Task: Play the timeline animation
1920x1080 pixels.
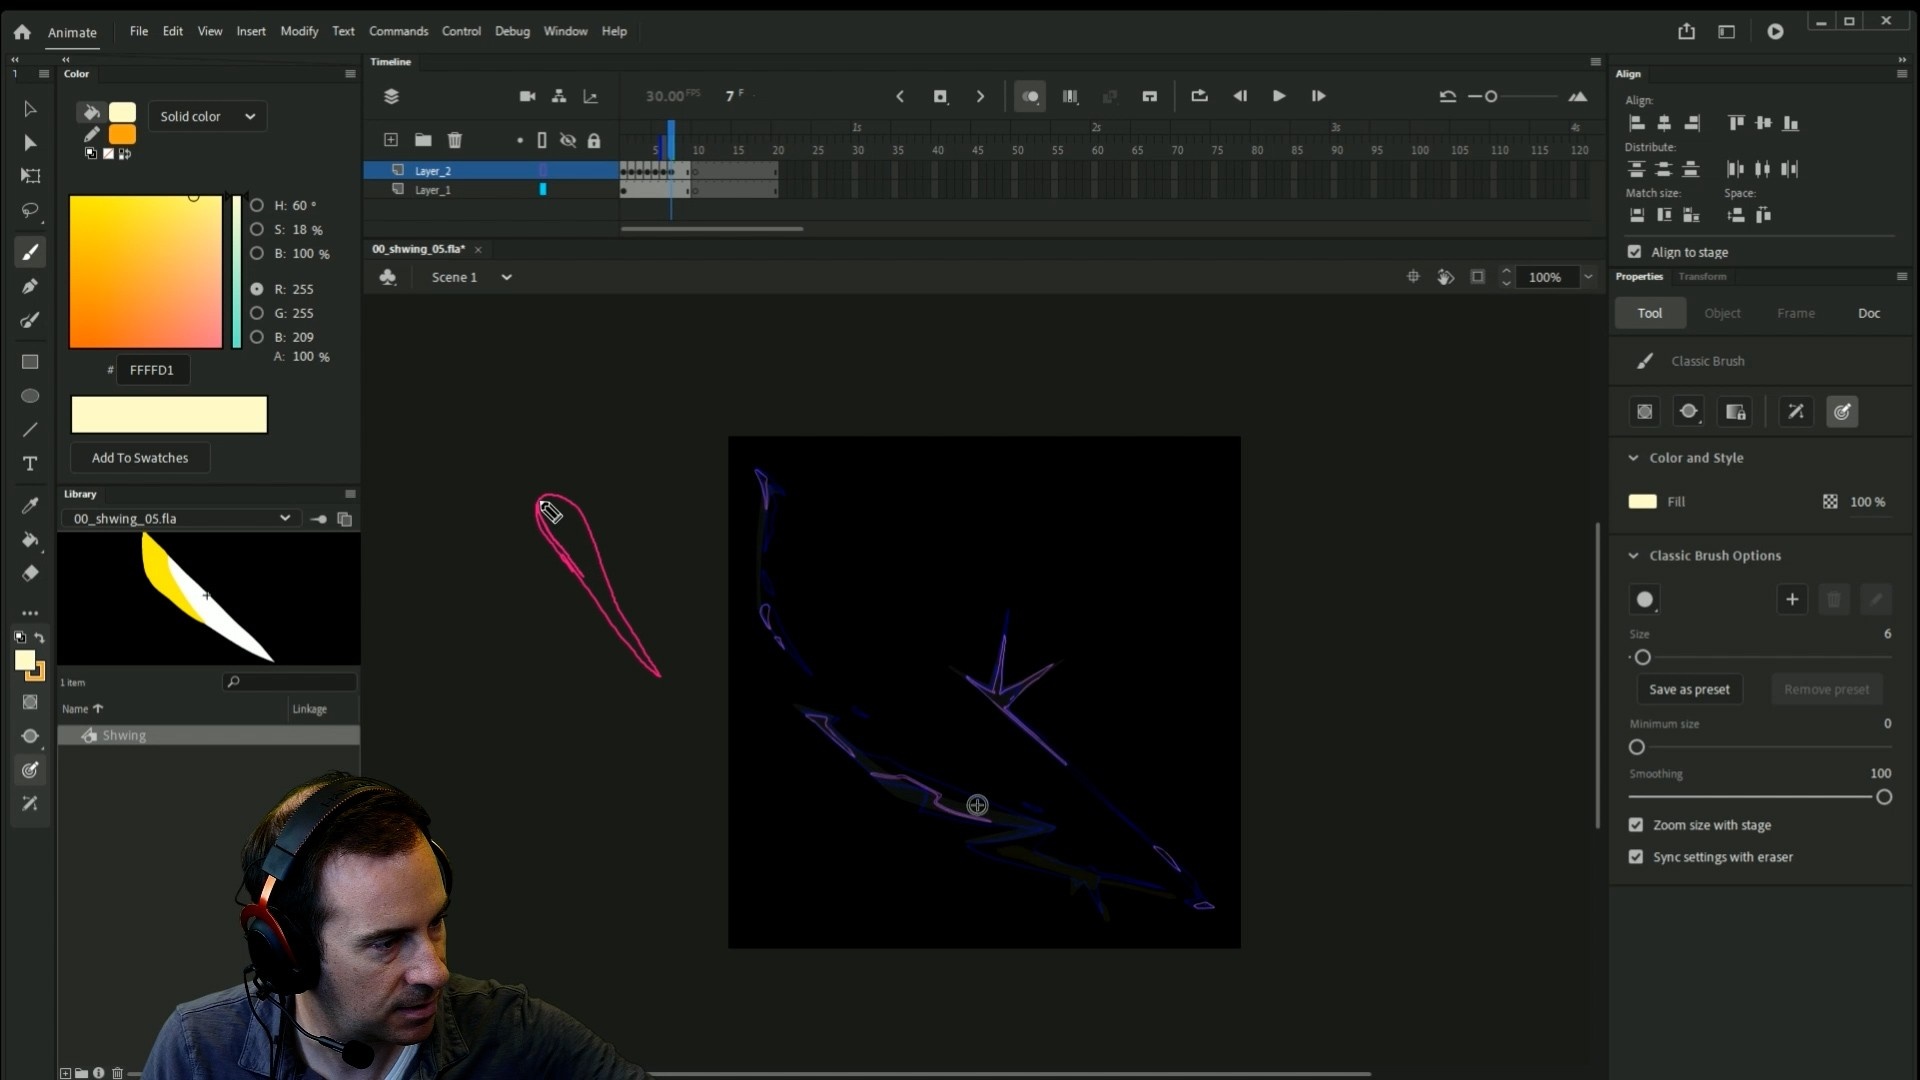Action: tap(1278, 96)
